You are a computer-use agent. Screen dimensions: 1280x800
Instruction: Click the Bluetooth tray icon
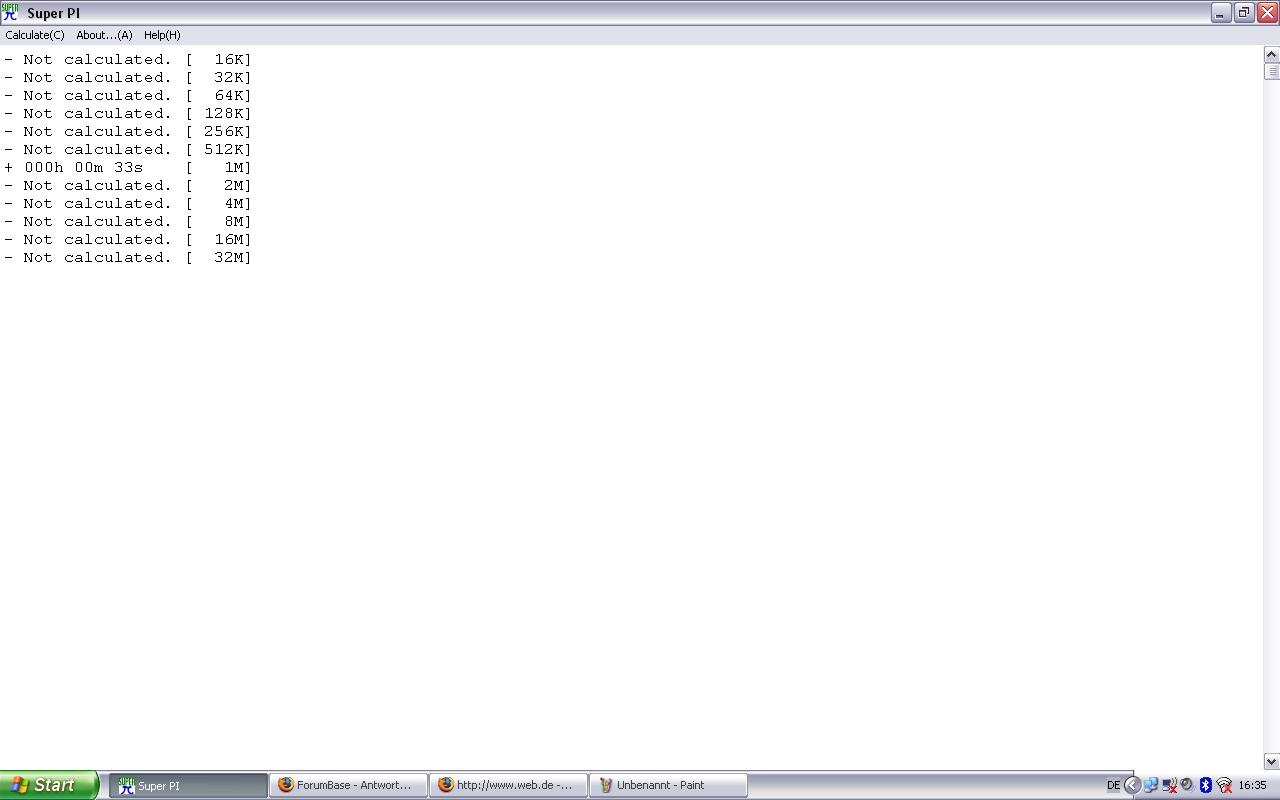1206,785
